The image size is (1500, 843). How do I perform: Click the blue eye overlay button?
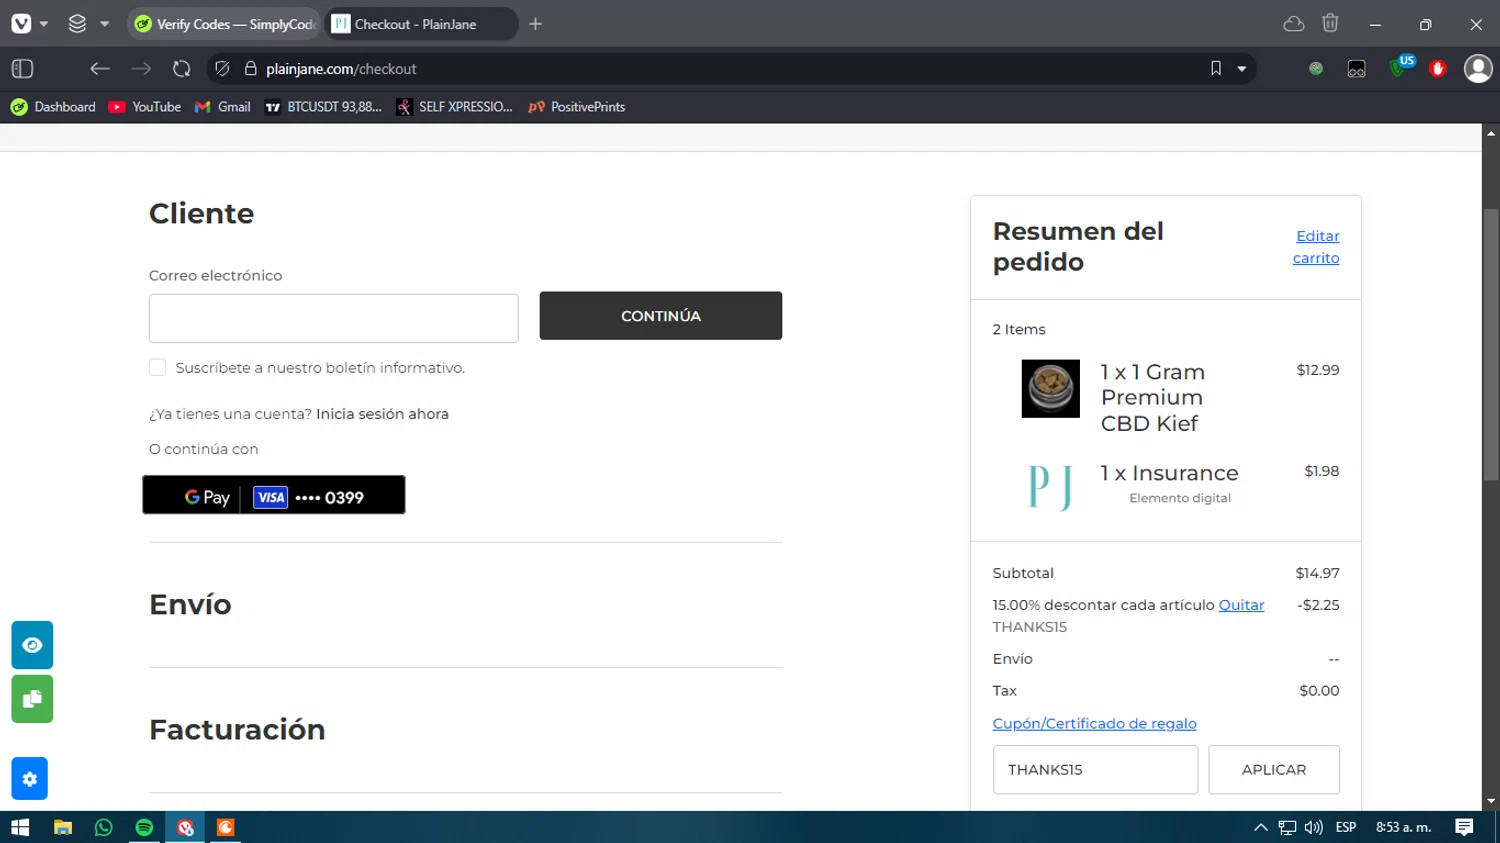pyautogui.click(x=32, y=645)
